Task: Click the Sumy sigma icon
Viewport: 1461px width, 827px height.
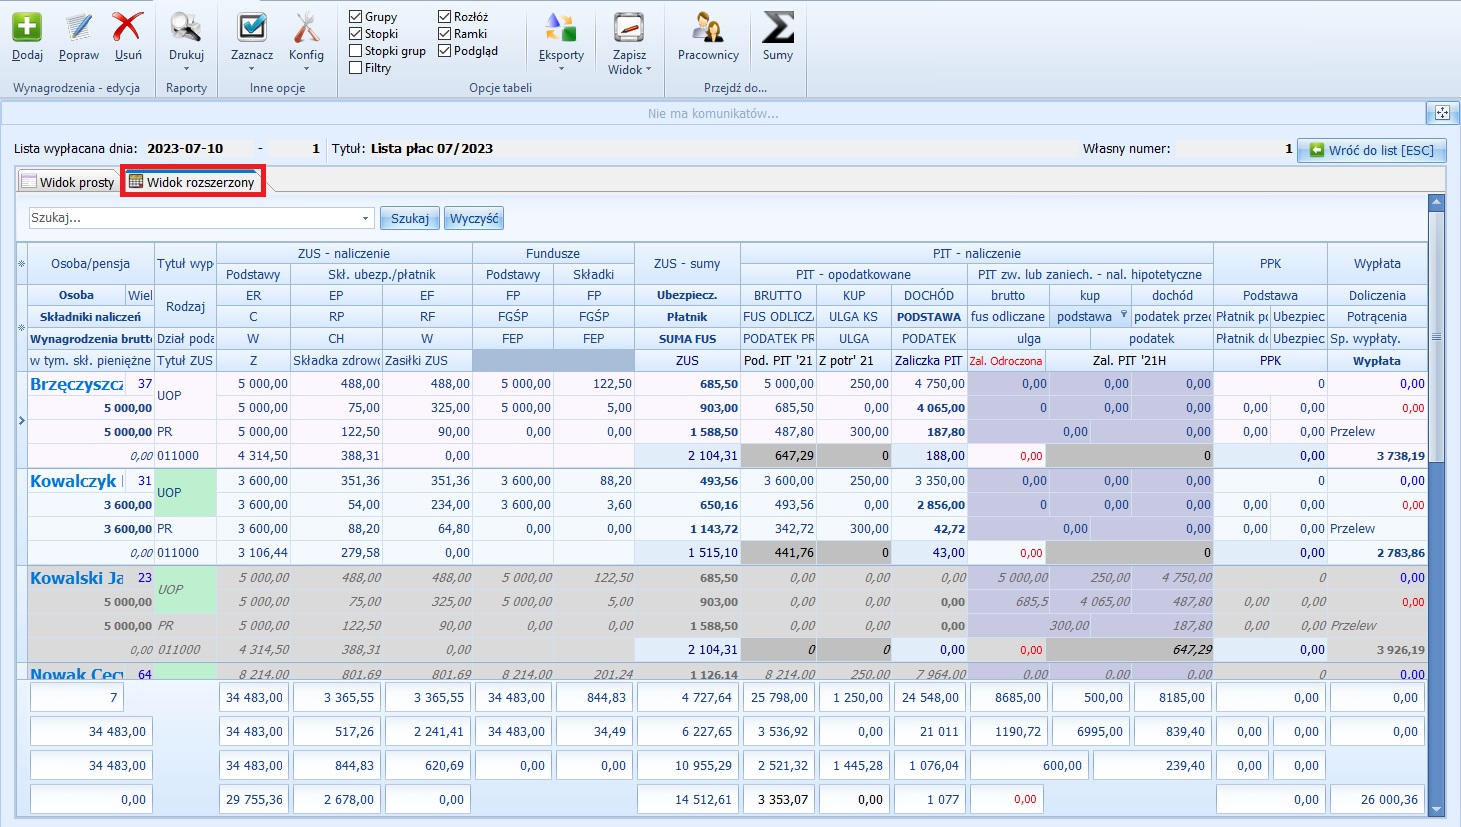Action: pos(778,27)
